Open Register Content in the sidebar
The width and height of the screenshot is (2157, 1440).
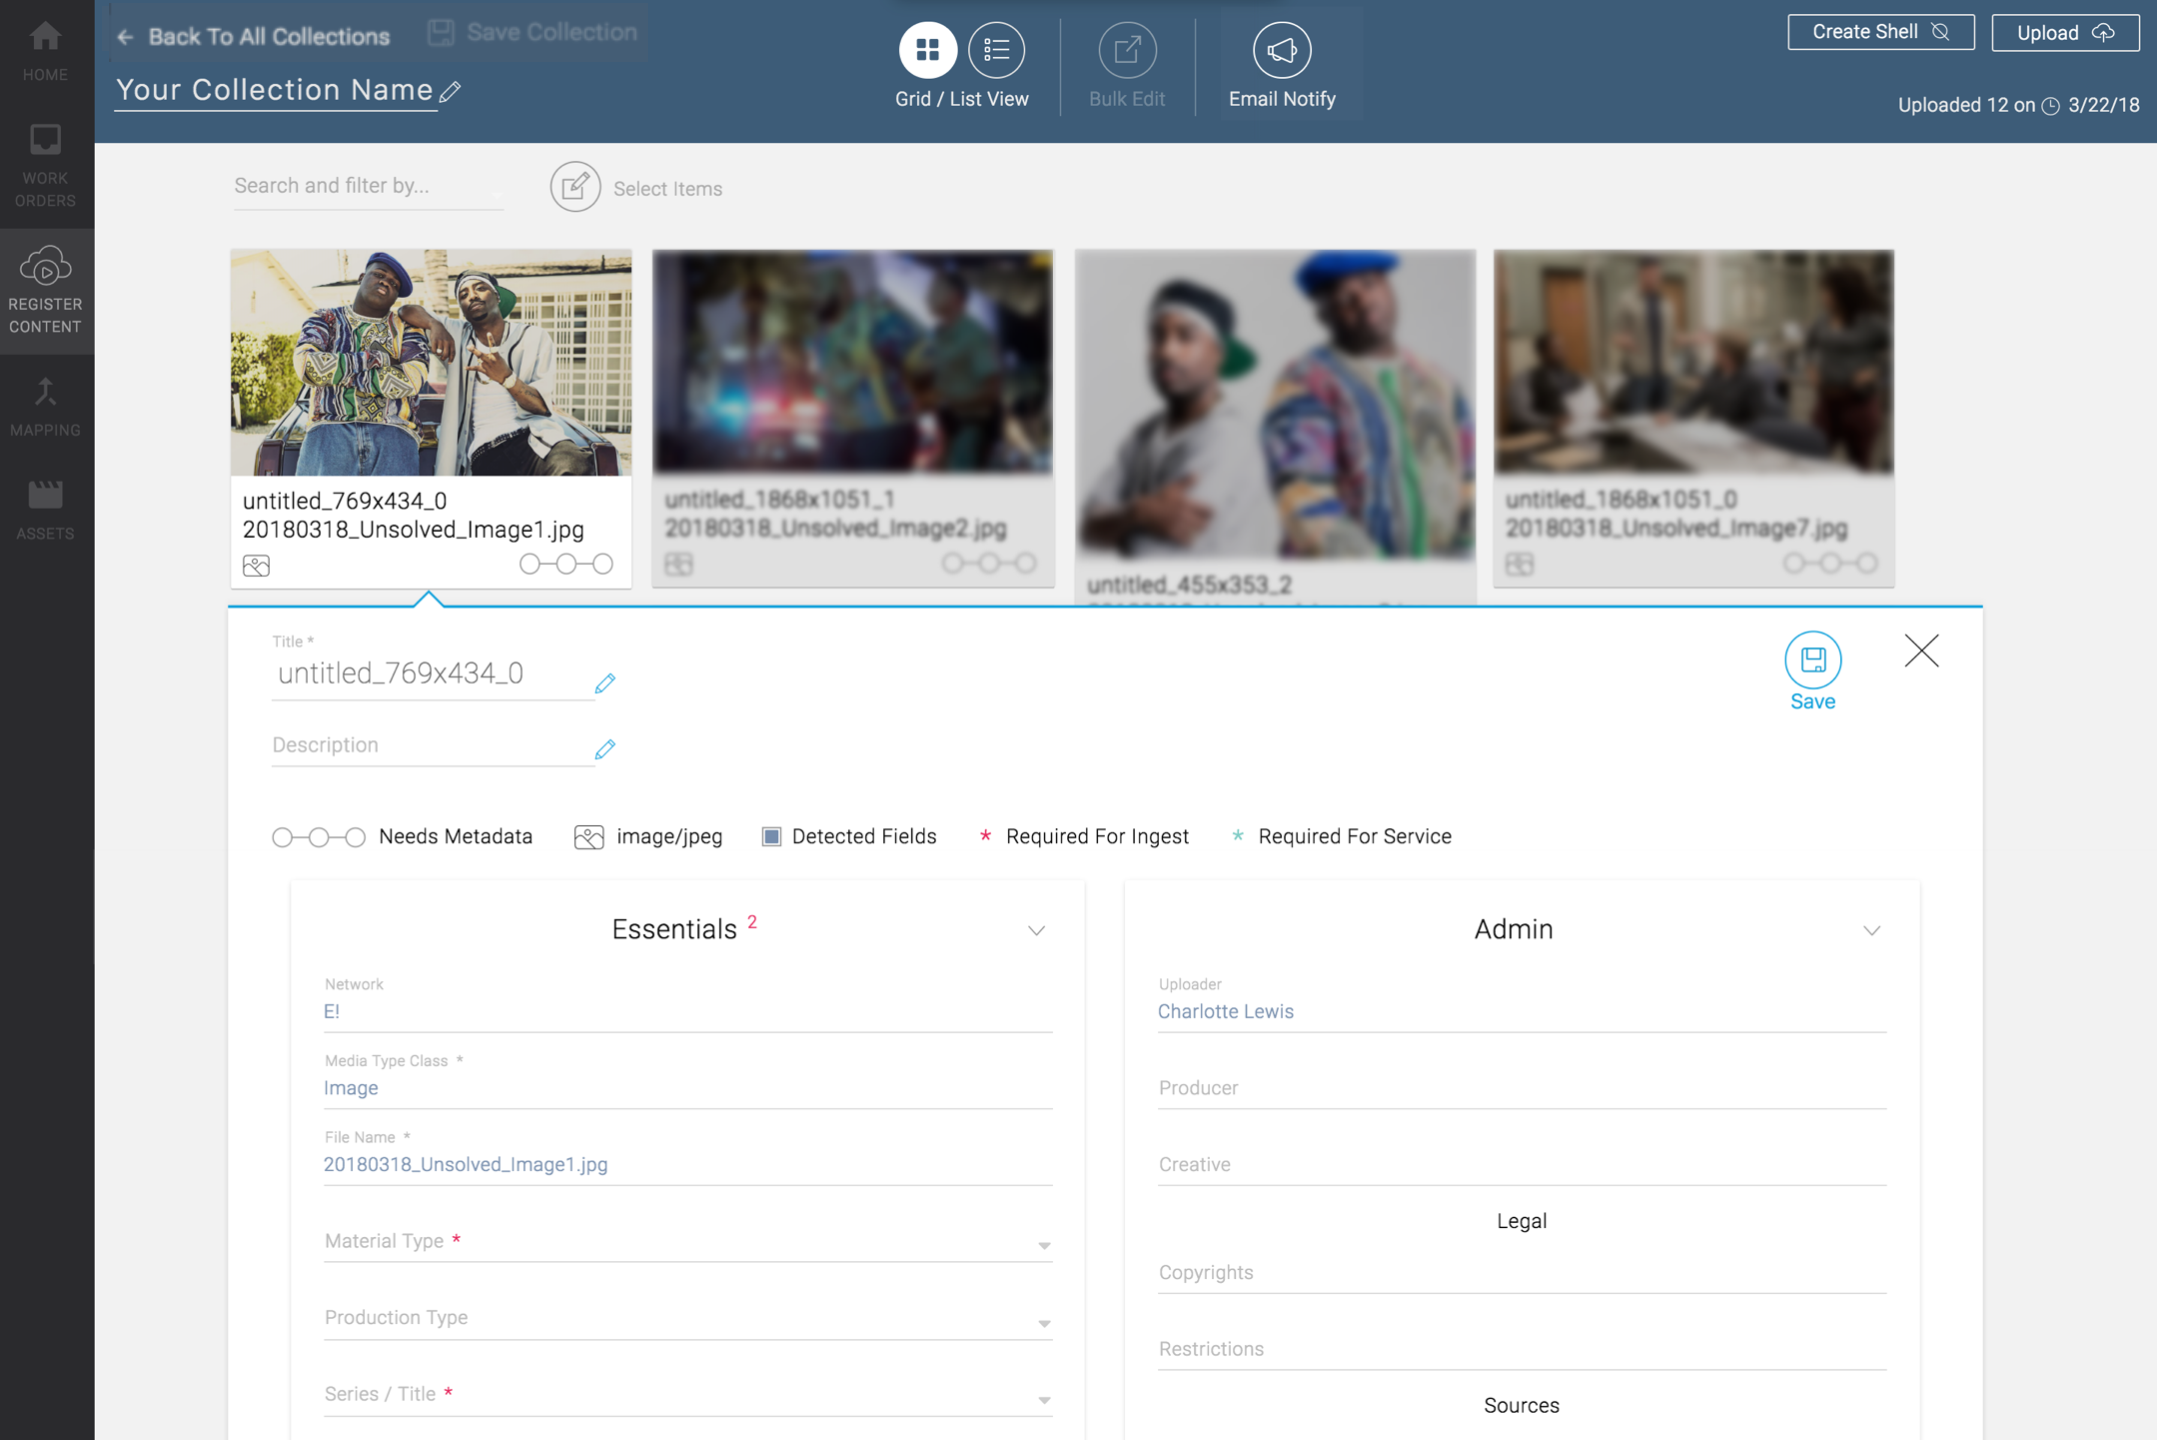46,290
